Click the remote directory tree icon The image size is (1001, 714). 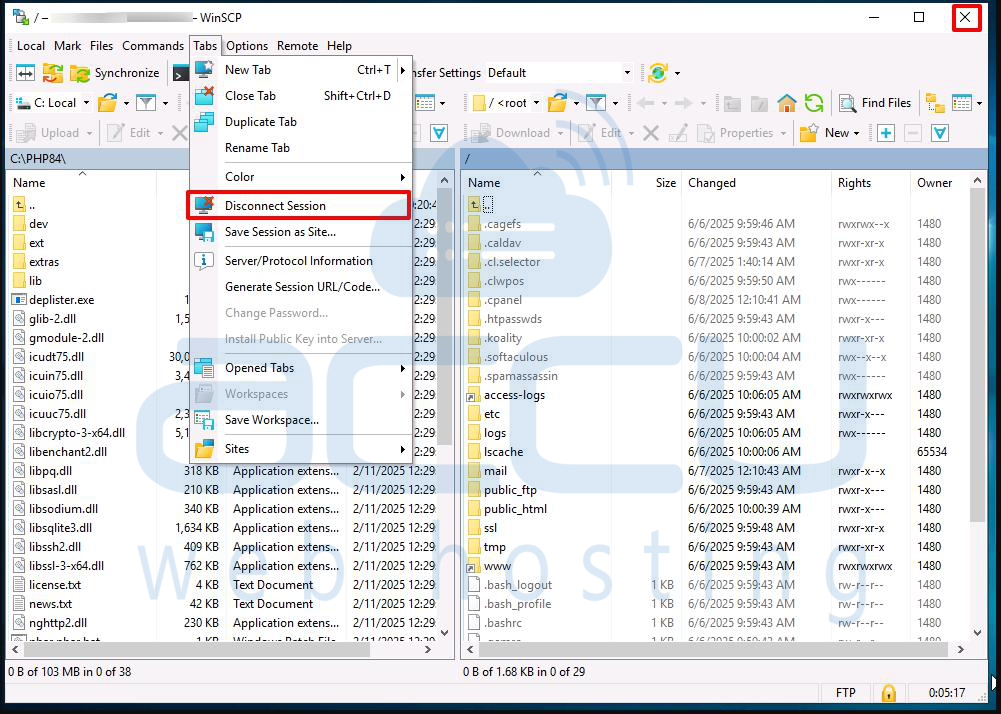(935, 103)
